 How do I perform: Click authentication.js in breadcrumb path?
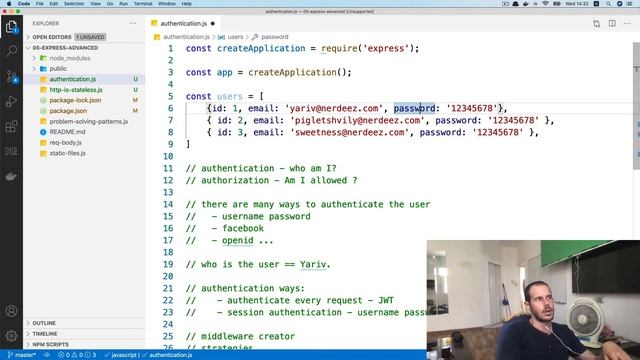click(x=186, y=37)
